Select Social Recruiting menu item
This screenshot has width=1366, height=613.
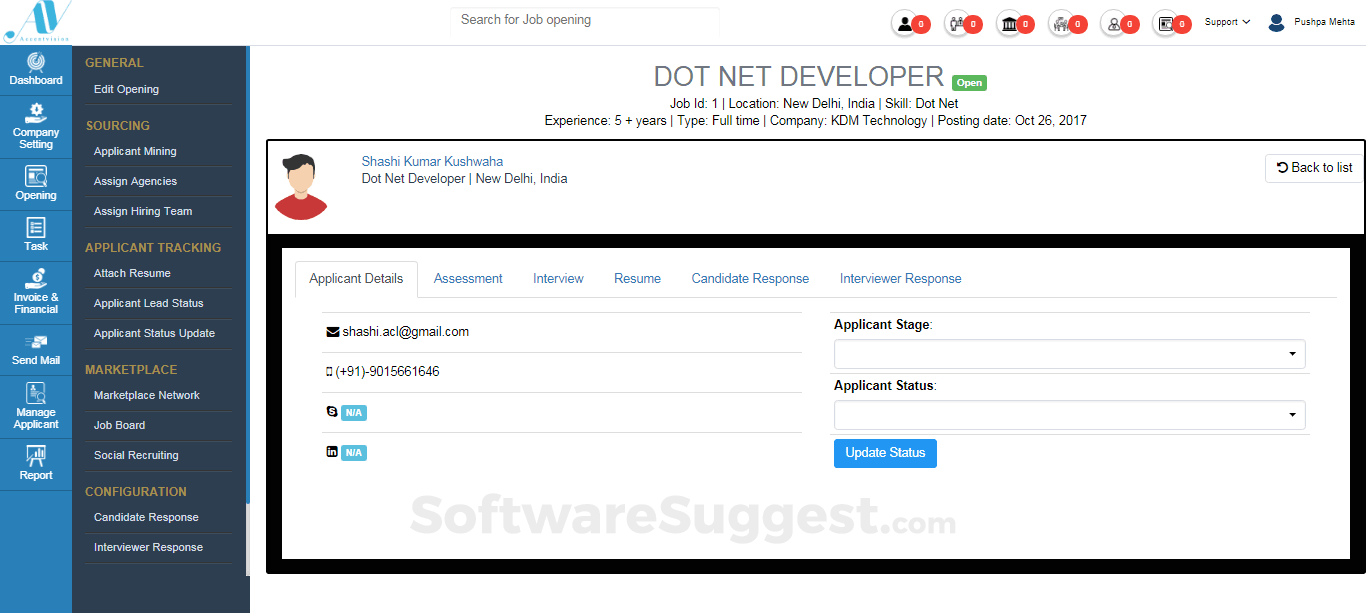[136, 455]
